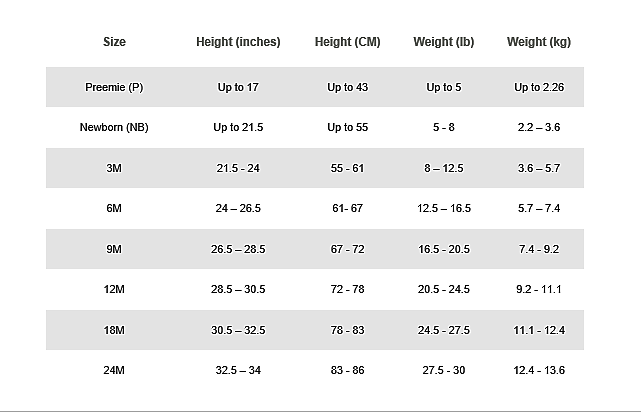Select the Newborn (NB) size label
The width and height of the screenshot is (641, 412).
pyautogui.click(x=114, y=128)
